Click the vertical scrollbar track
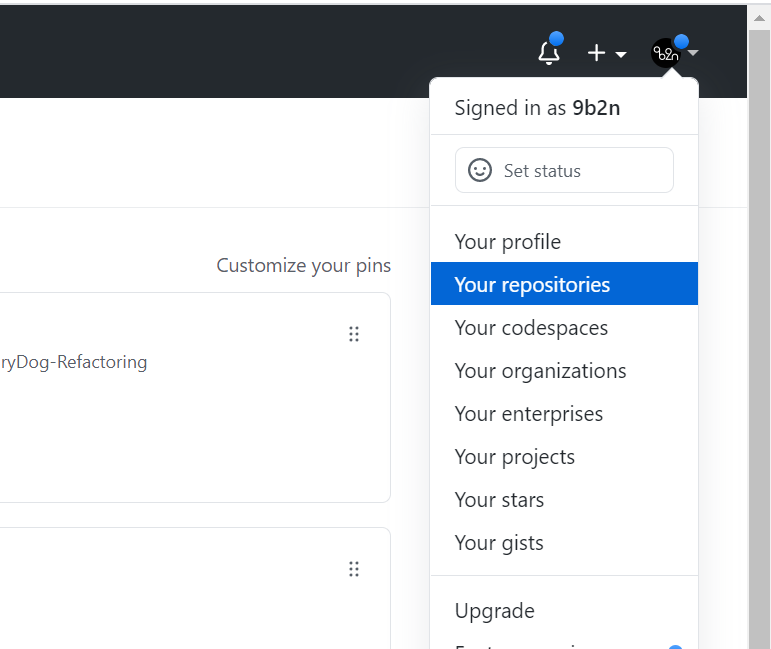 (759, 339)
